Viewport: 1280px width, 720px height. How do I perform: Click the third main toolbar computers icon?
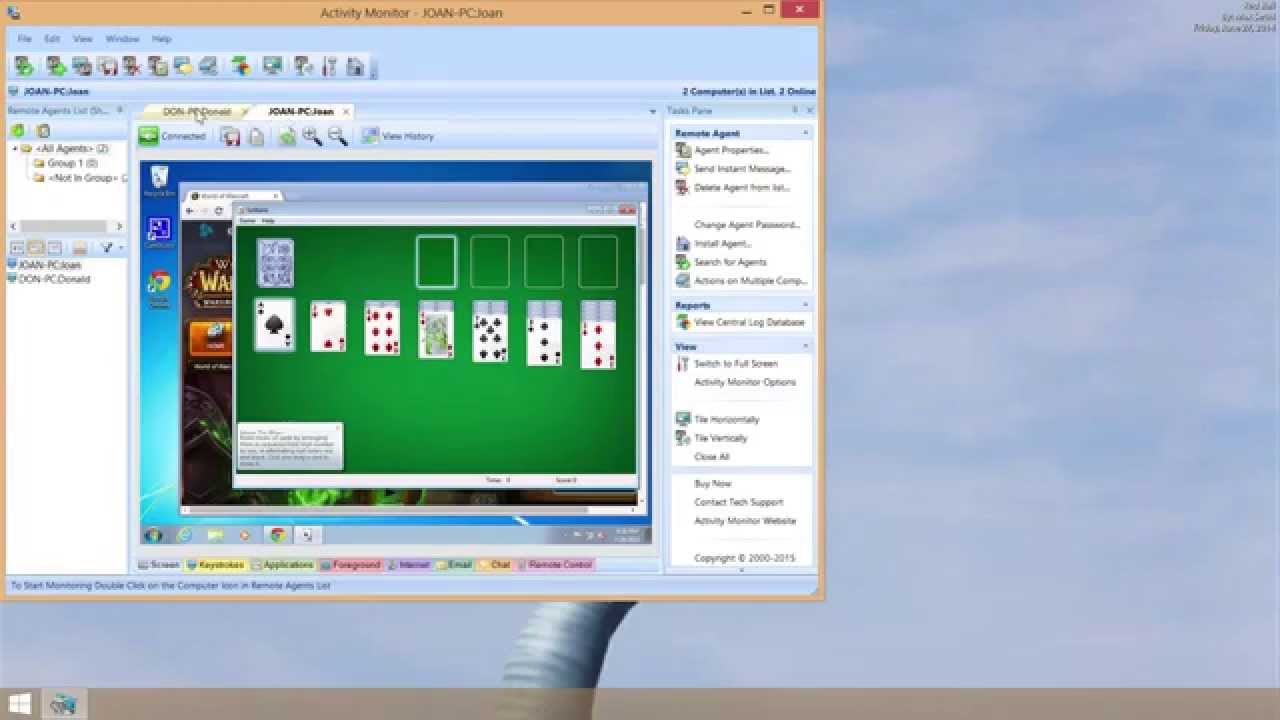pos(81,66)
